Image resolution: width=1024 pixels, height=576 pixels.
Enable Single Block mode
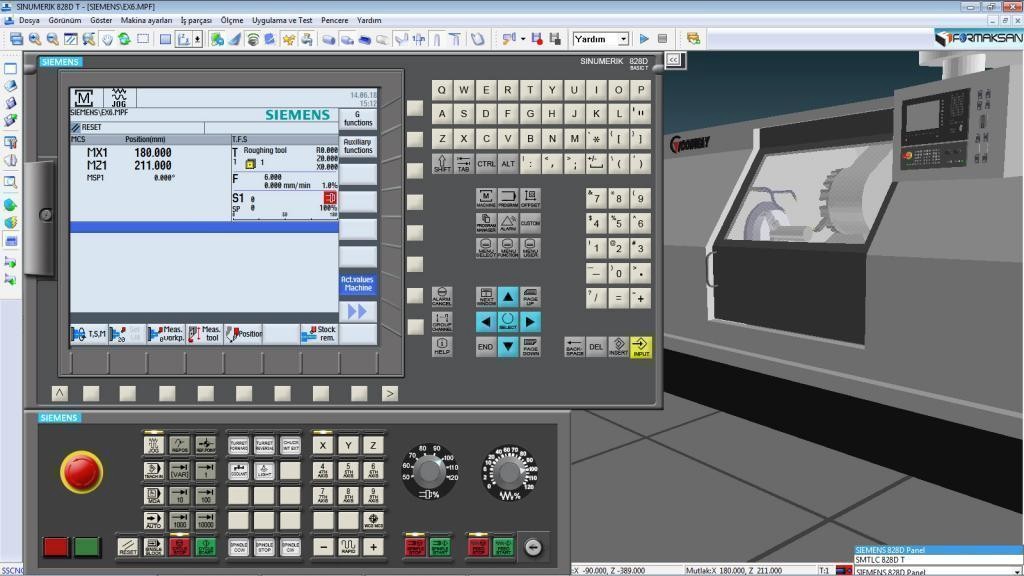coord(153,547)
